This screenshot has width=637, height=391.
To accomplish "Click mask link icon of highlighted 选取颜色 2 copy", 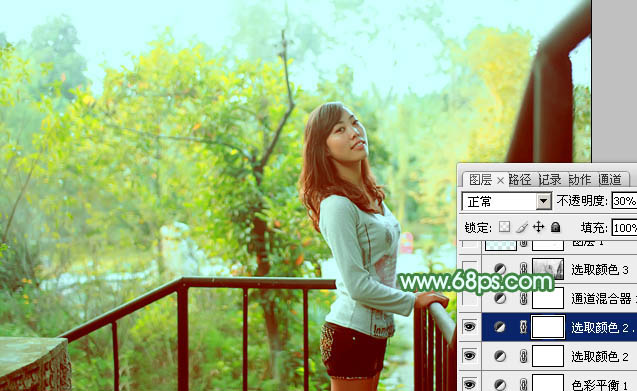I will [524, 327].
